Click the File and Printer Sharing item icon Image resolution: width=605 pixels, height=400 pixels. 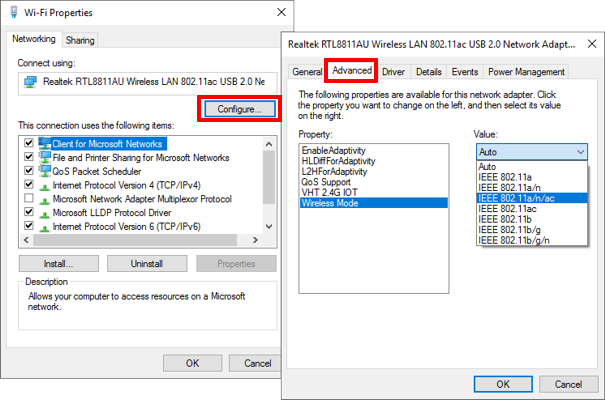click(x=45, y=157)
